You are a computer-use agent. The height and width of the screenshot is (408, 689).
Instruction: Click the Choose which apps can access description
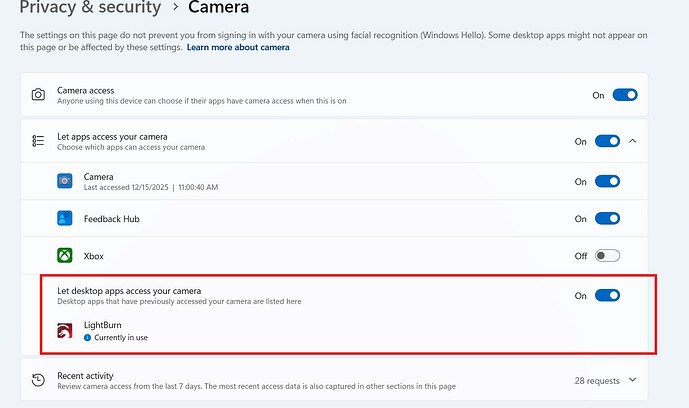pos(131,147)
